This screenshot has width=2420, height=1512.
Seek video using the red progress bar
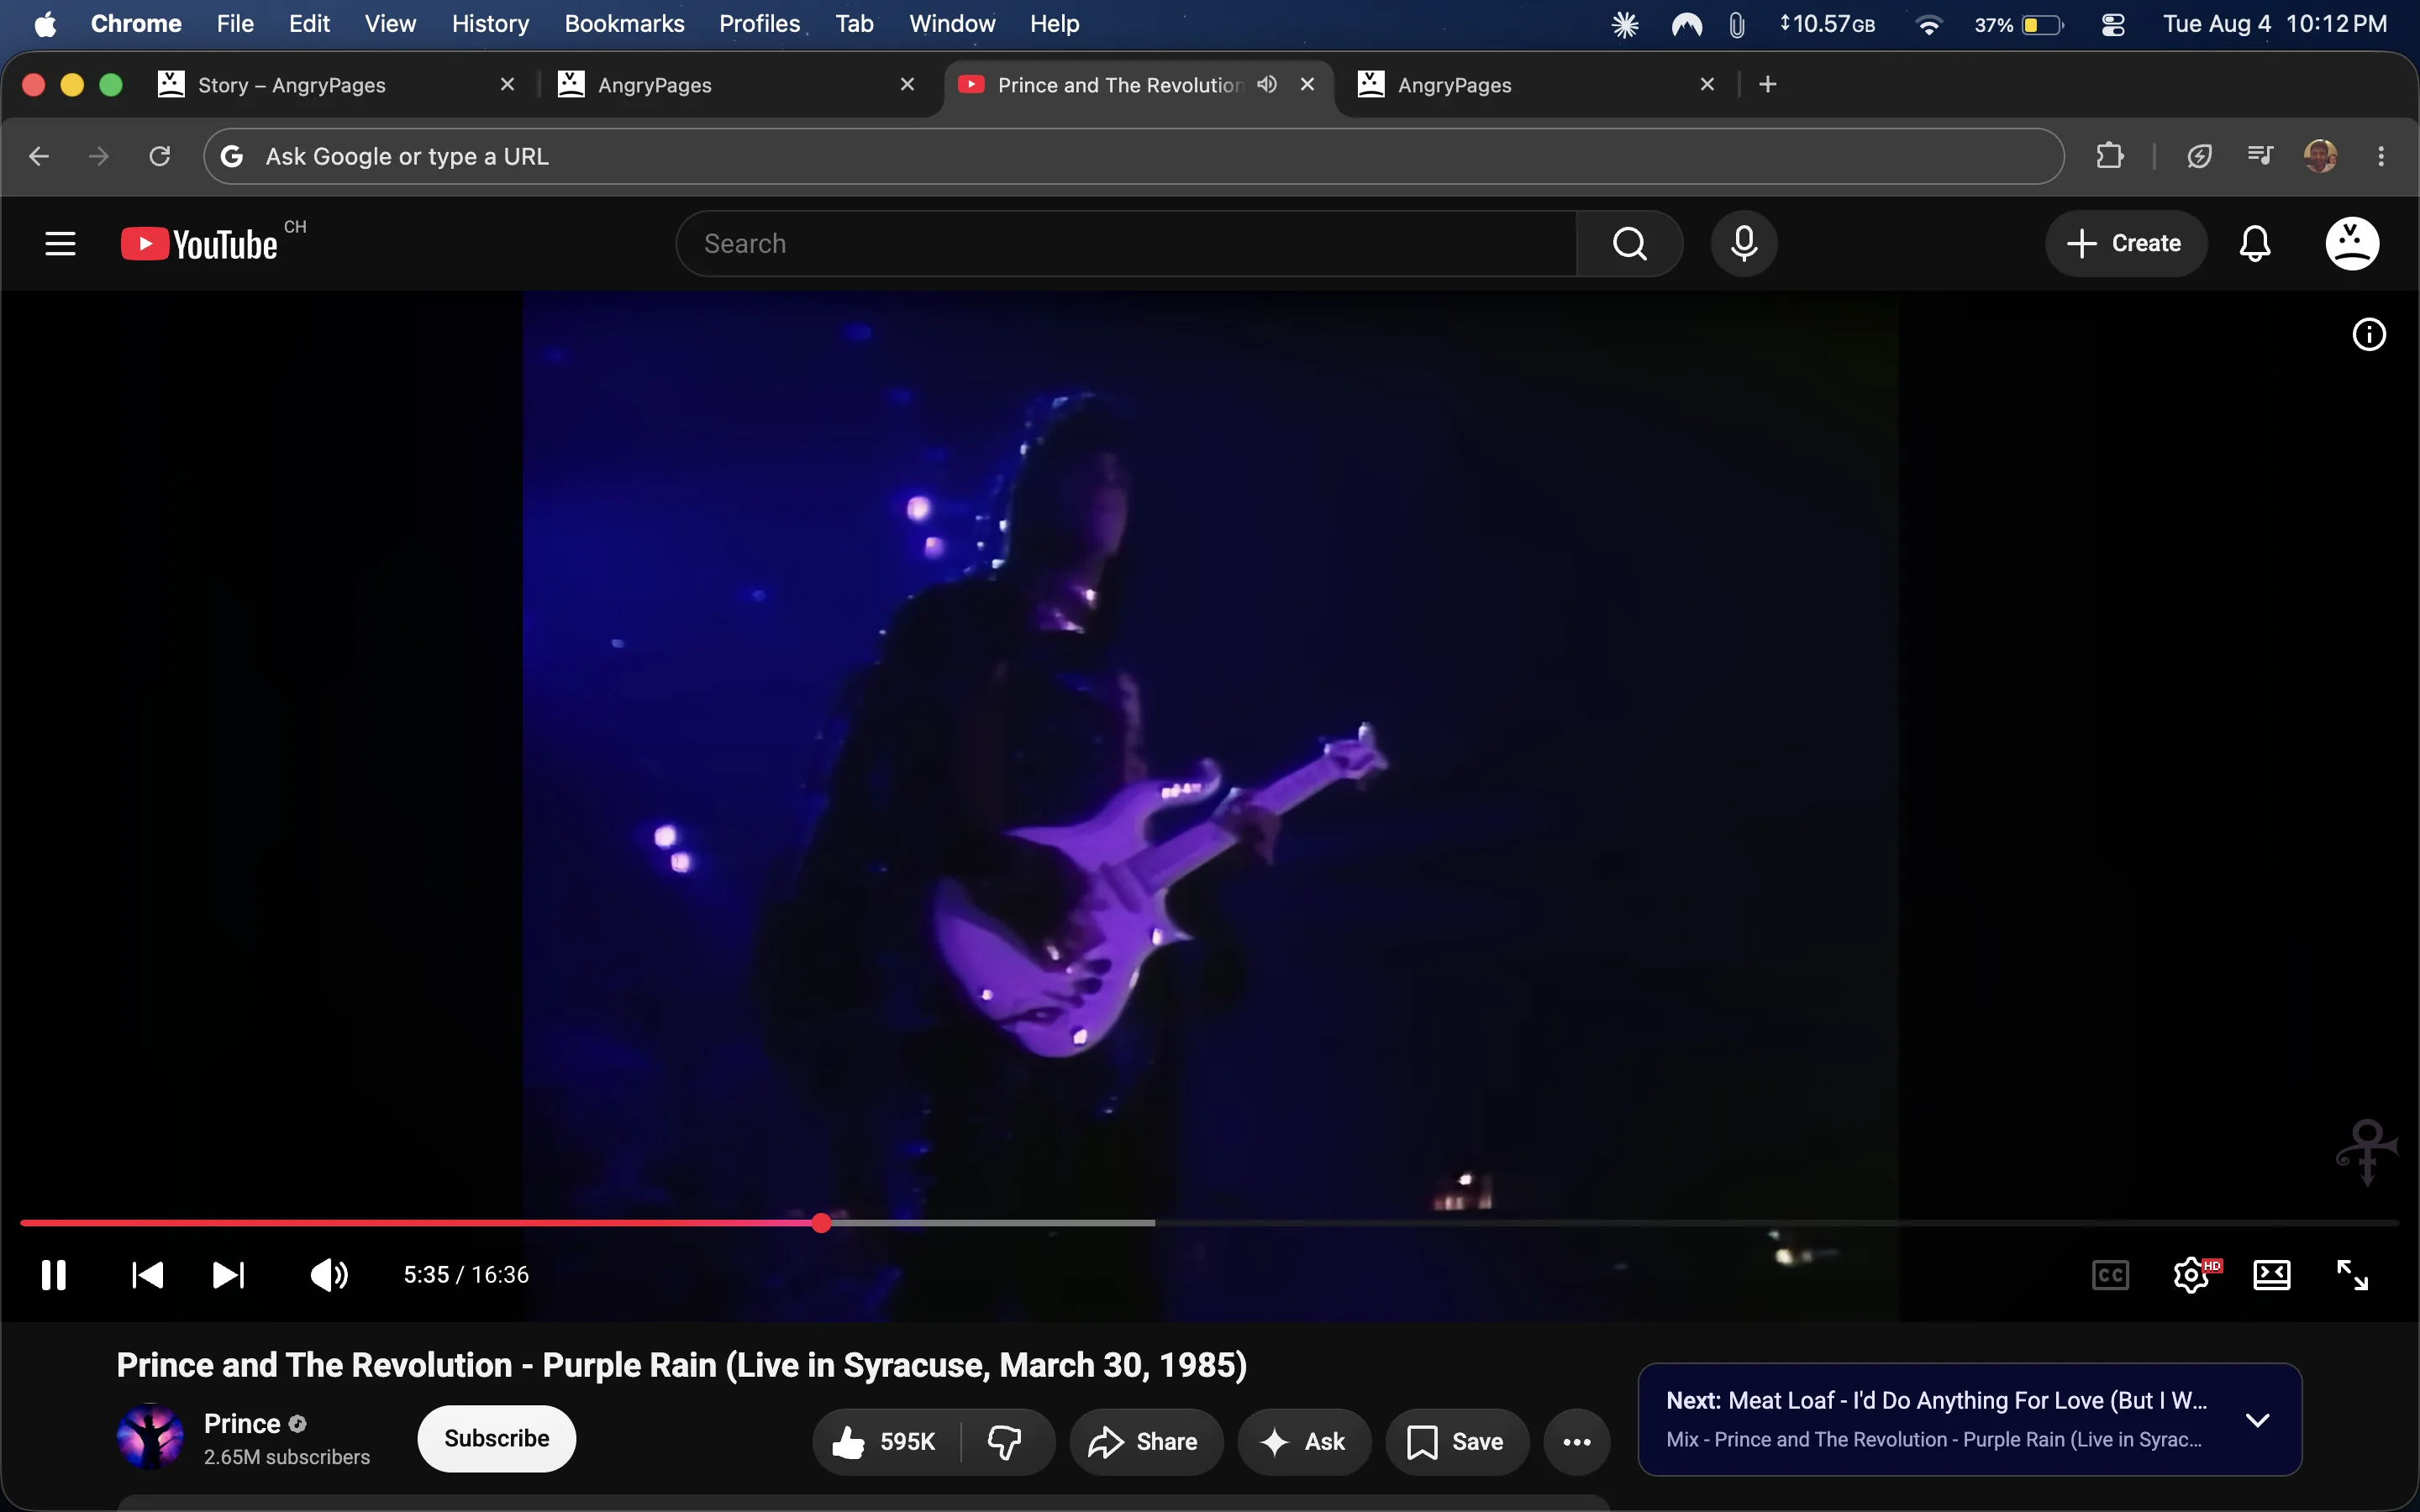1209,1222
